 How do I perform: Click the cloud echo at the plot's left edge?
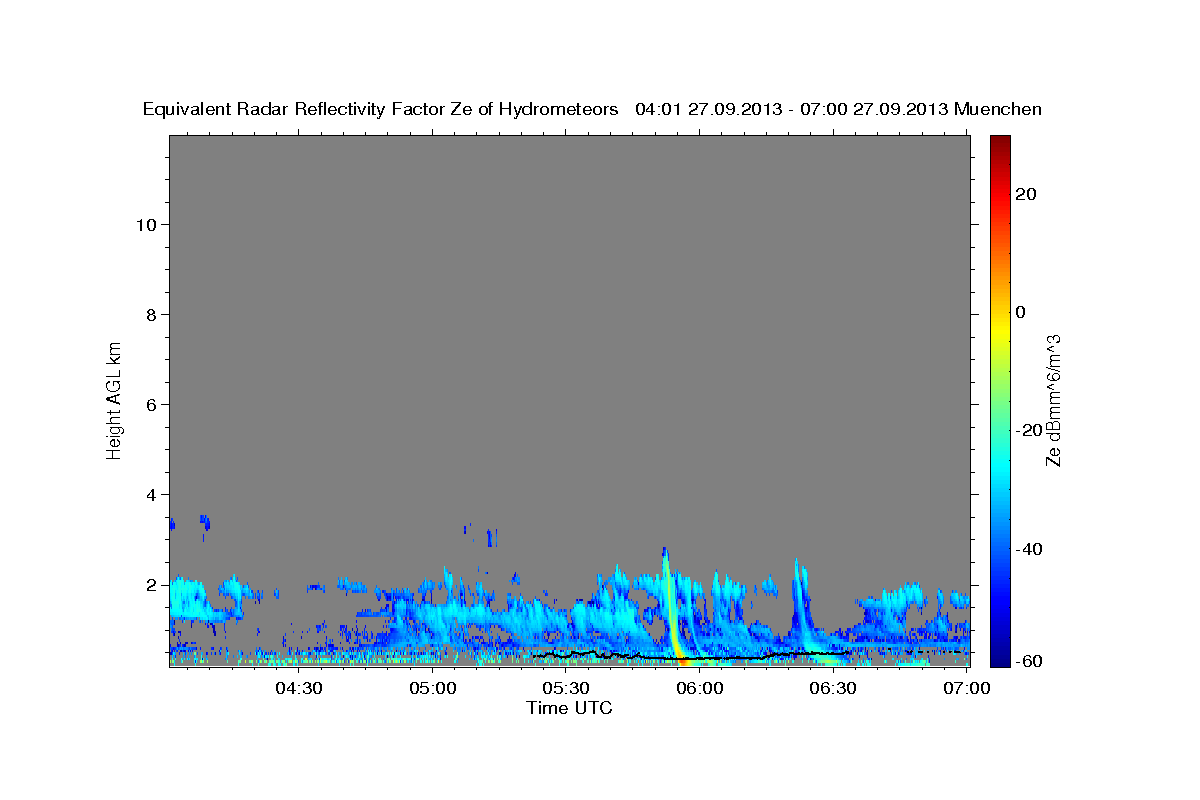(x=188, y=600)
